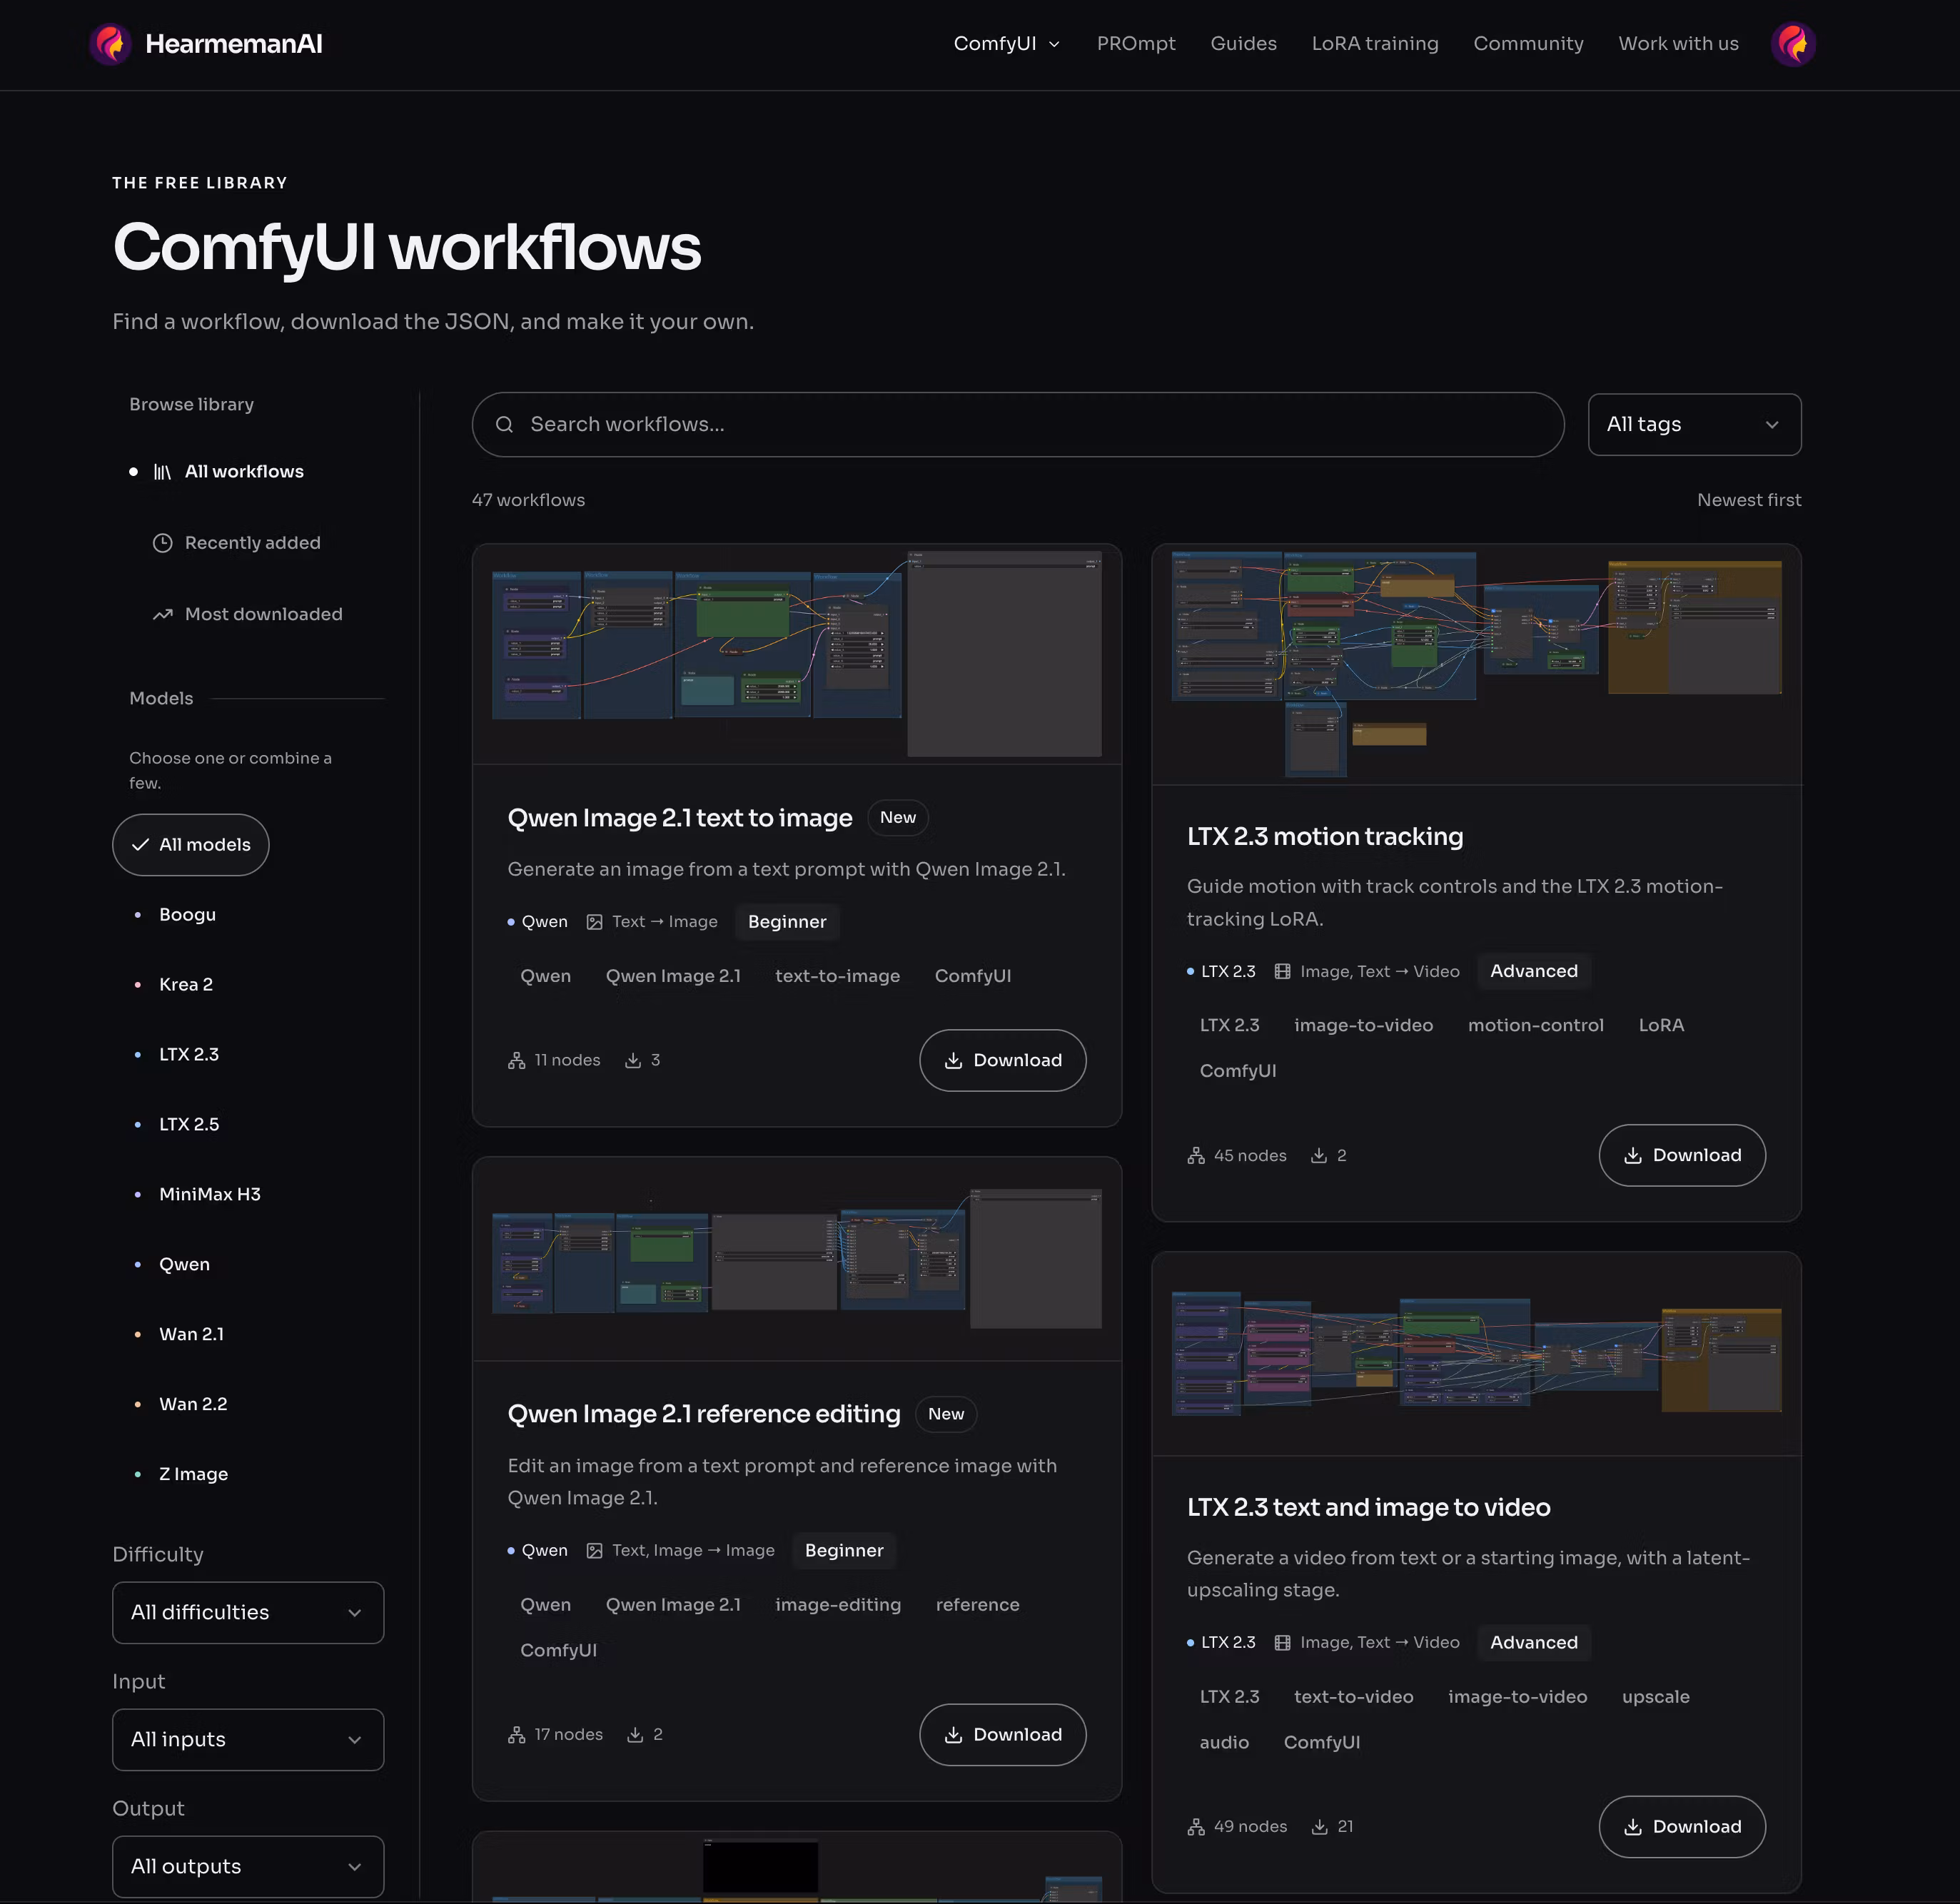Viewport: 1960px width, 1904px height.
Task: Filter by the MiniMax H3 model
Action: [x=210, y=1195]
